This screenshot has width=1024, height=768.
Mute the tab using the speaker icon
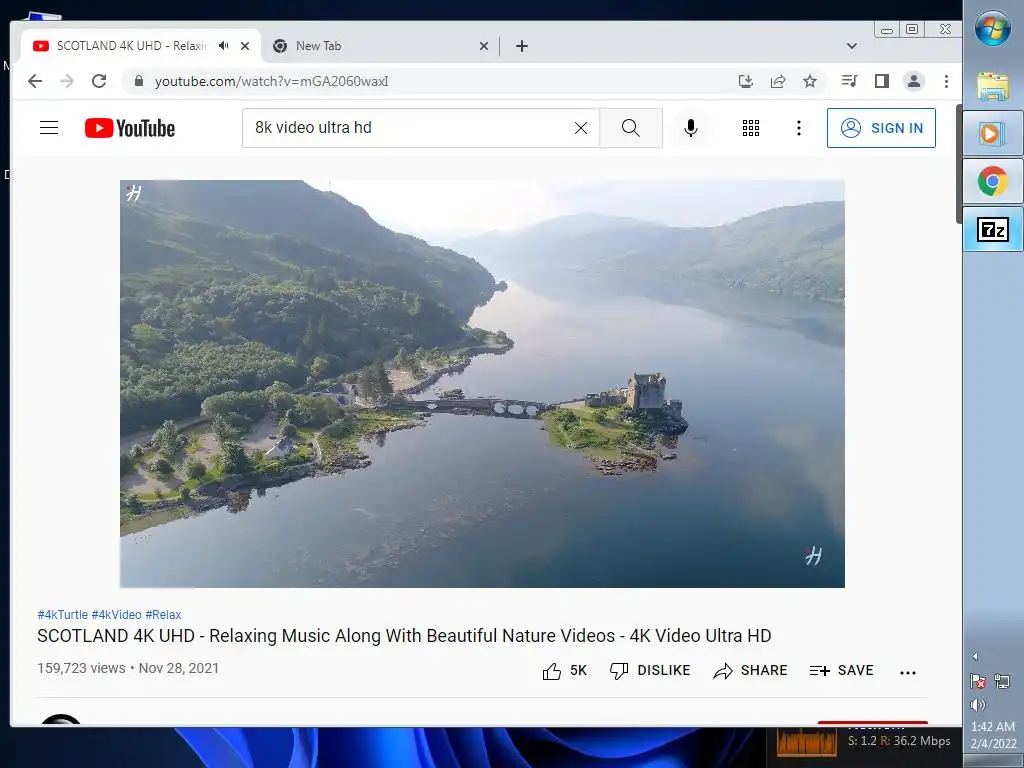tap(224, 46)
